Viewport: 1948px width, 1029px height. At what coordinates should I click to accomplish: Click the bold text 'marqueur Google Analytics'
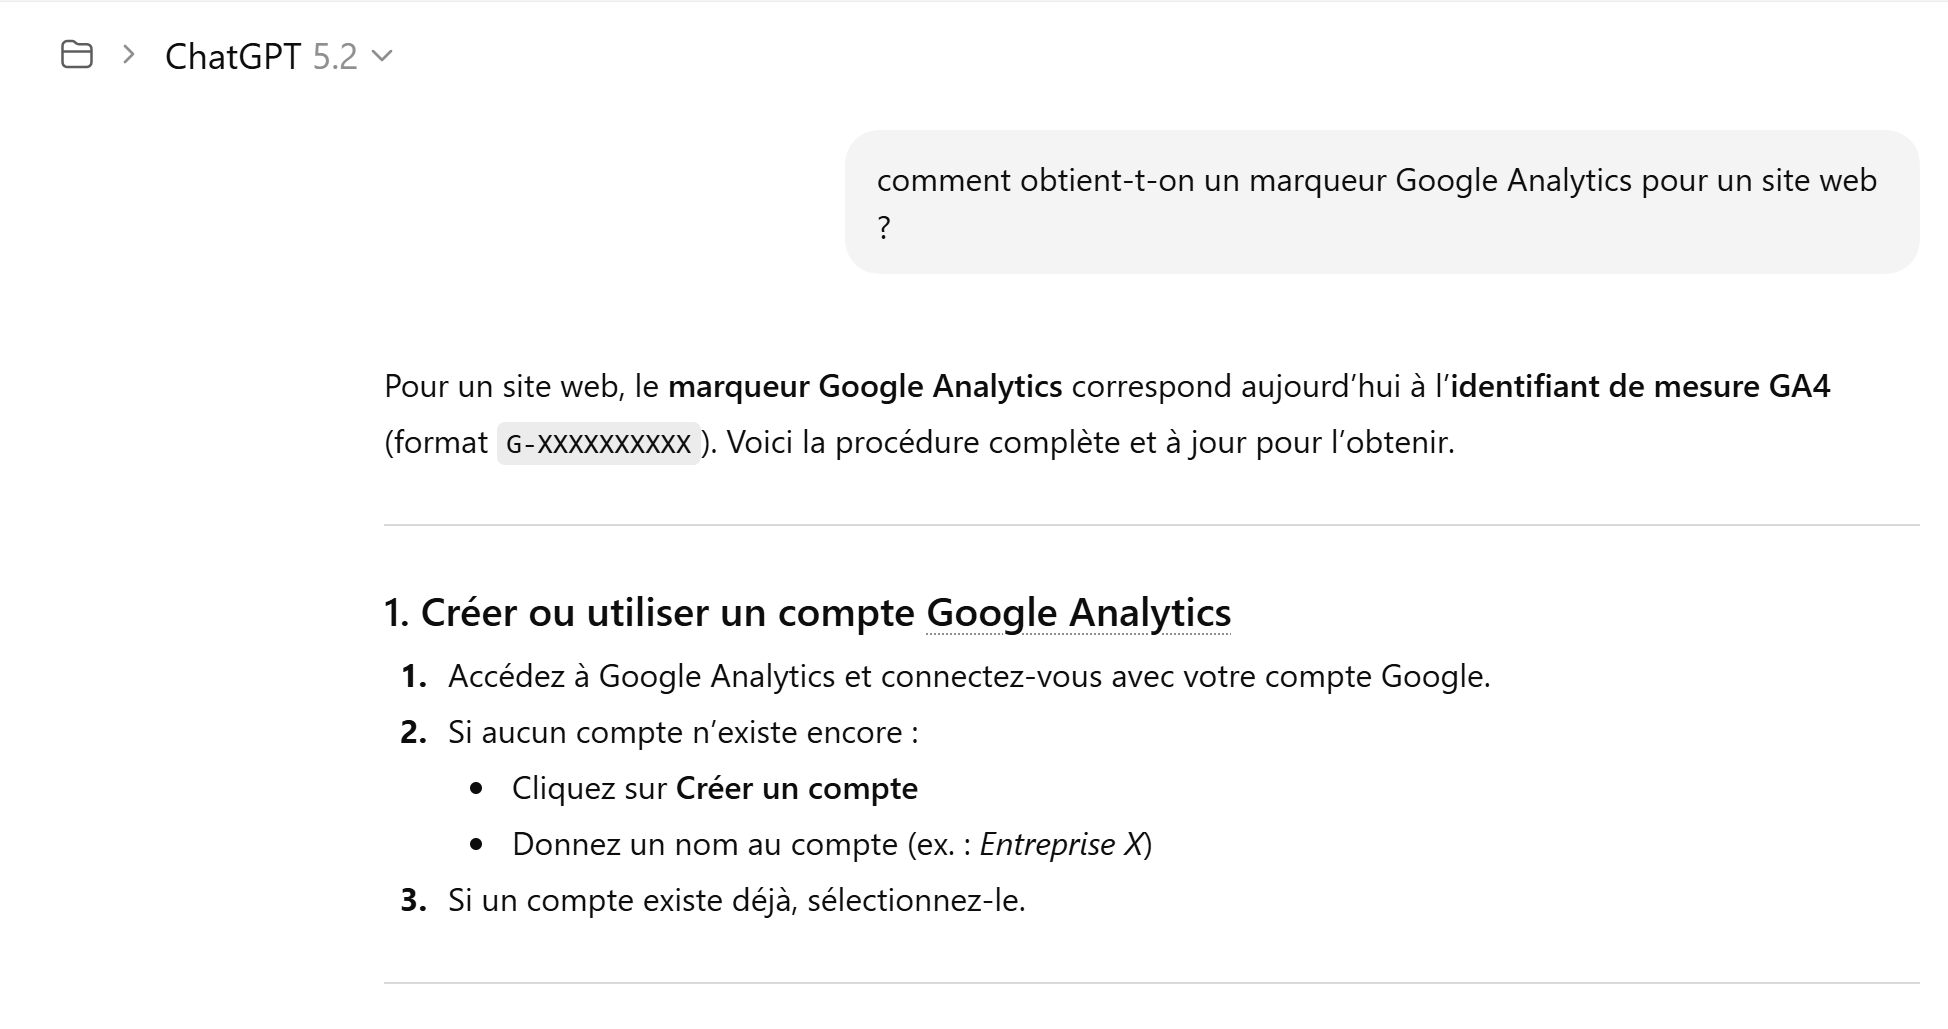[864, 386]
